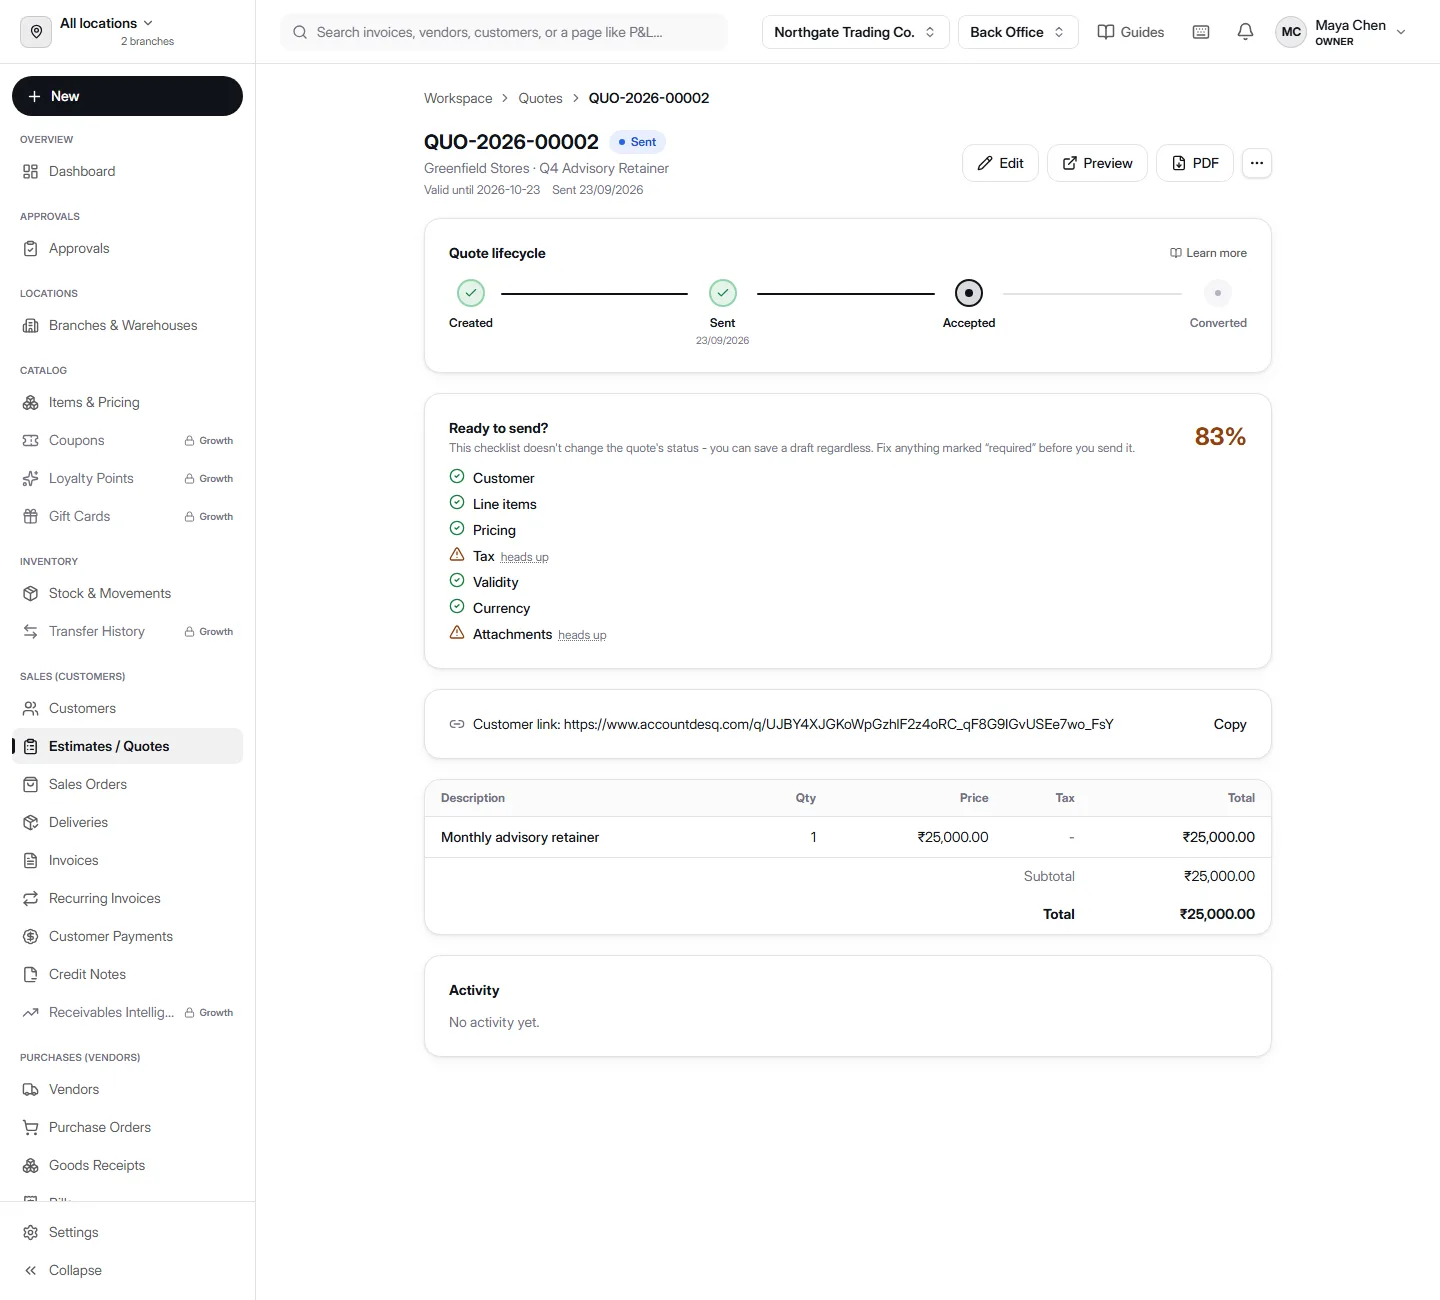Click the Stock & Movements box icon

pos(31,593)
